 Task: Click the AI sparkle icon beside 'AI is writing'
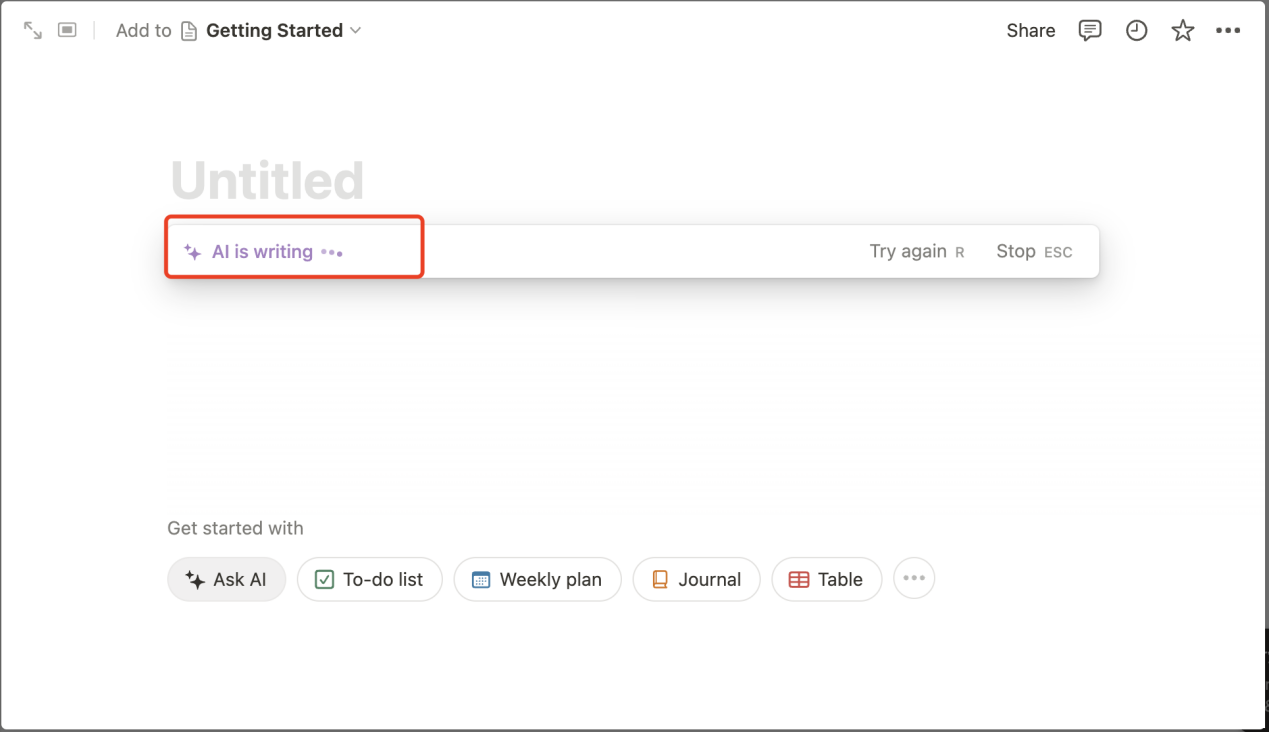tap(193, 252)
